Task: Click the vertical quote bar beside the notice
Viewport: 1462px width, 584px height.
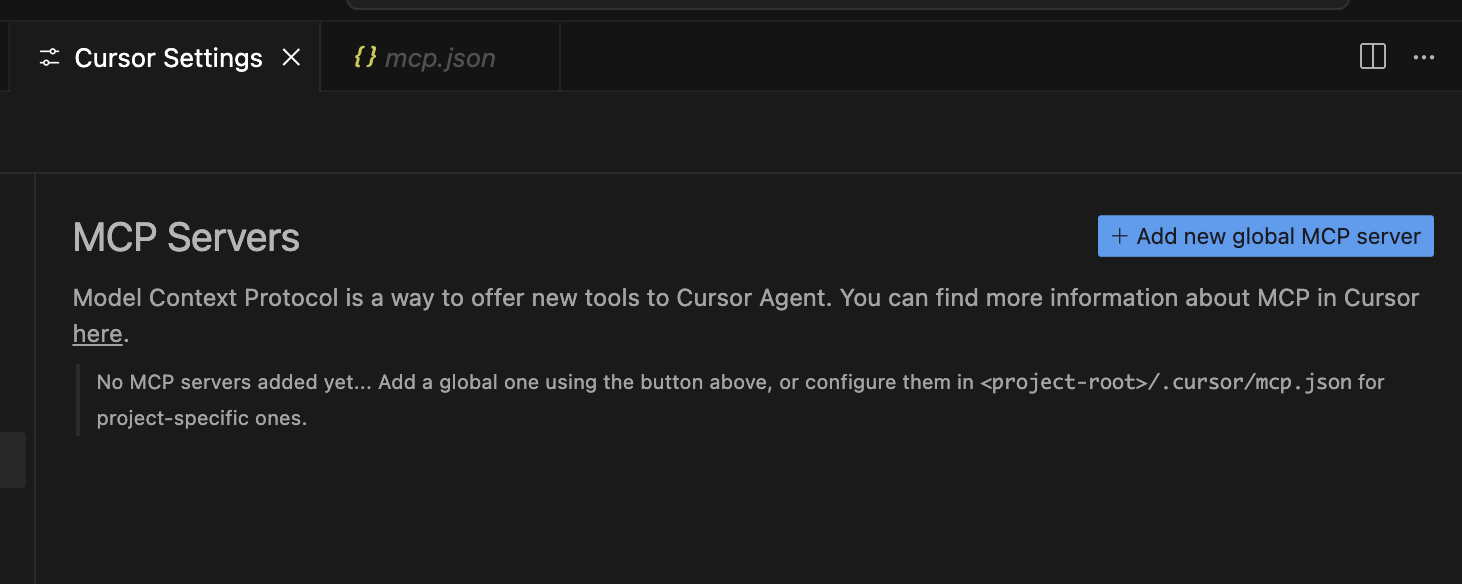Action: (x=78, y=400)
